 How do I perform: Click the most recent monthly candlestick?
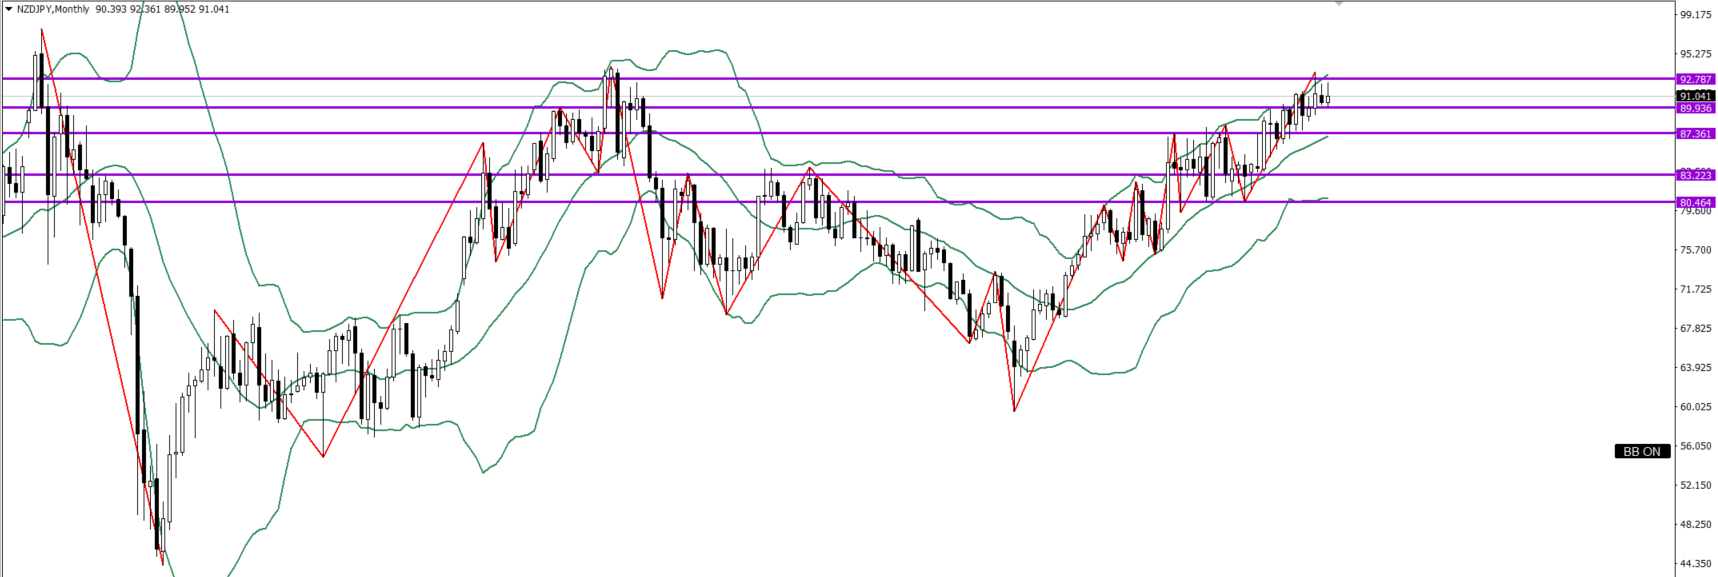[x=1327, y=98]
